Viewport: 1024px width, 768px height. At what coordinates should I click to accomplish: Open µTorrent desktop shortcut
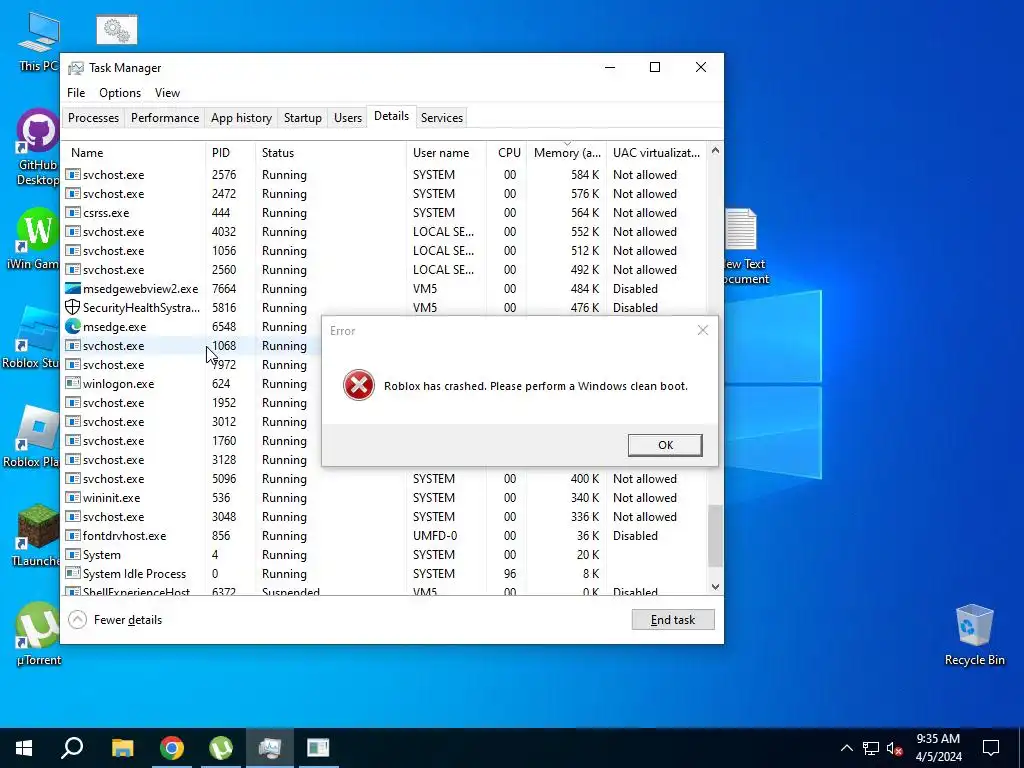(39, 633)
